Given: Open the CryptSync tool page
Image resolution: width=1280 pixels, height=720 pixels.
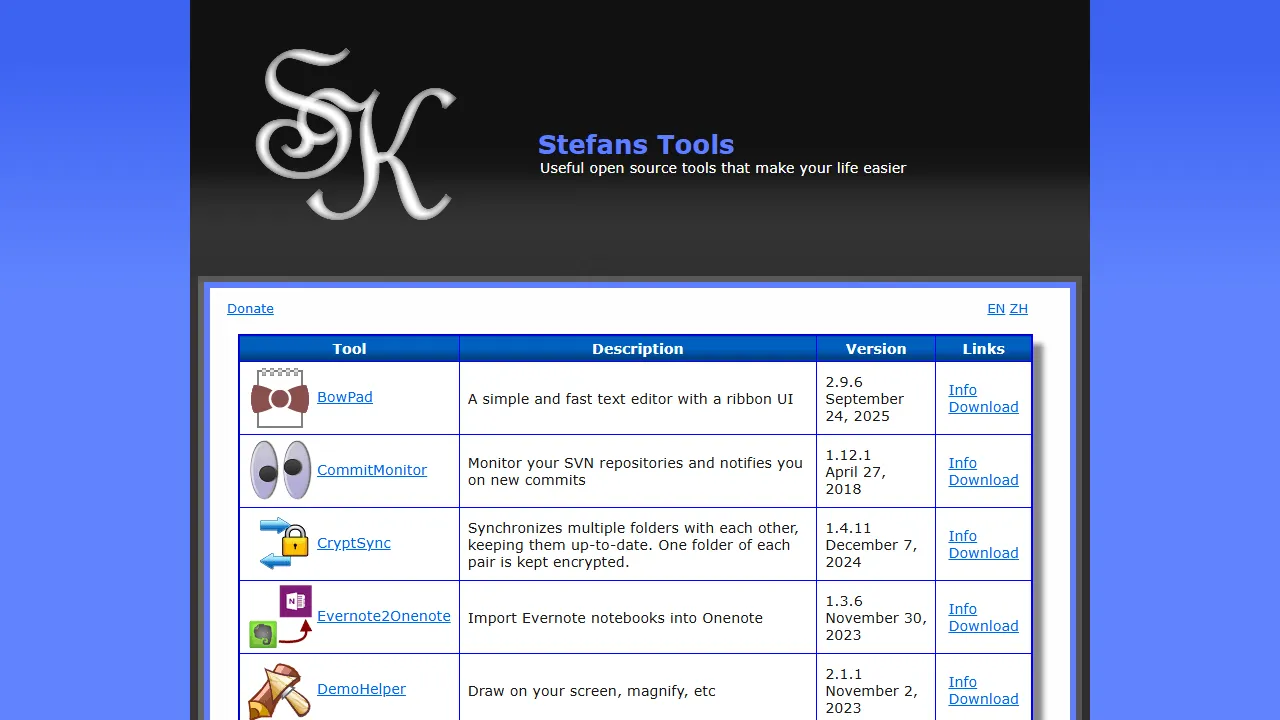Looking at the screenshot, I should [353, 543].
